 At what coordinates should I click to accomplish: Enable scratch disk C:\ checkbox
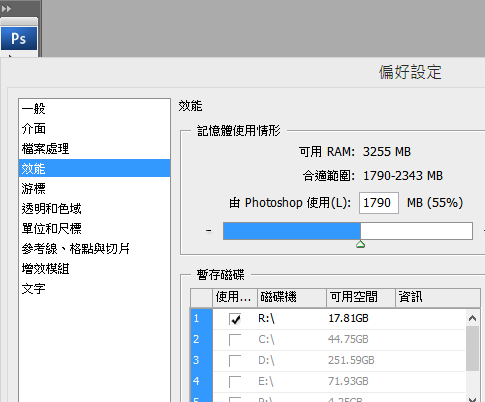click(235, 340)
